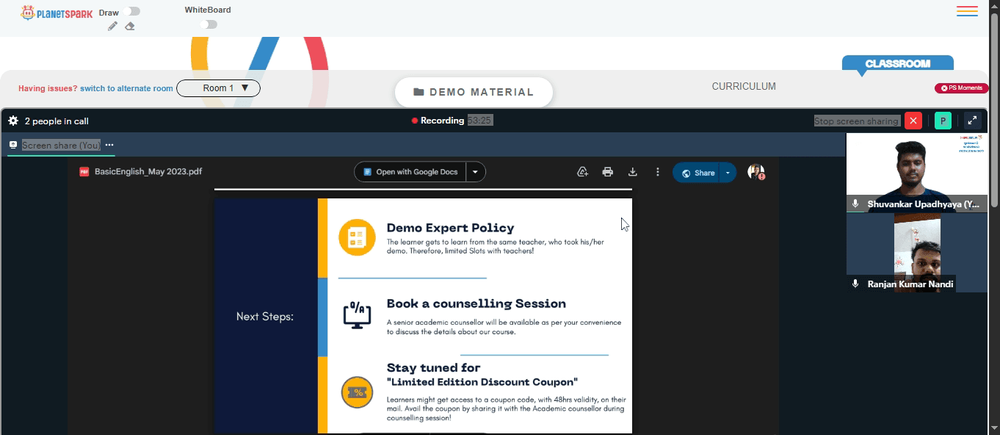The height and width of the screenshot is (435, 1000).
Task: Click the Recording status indicator
Action: [x=438, y=120]
